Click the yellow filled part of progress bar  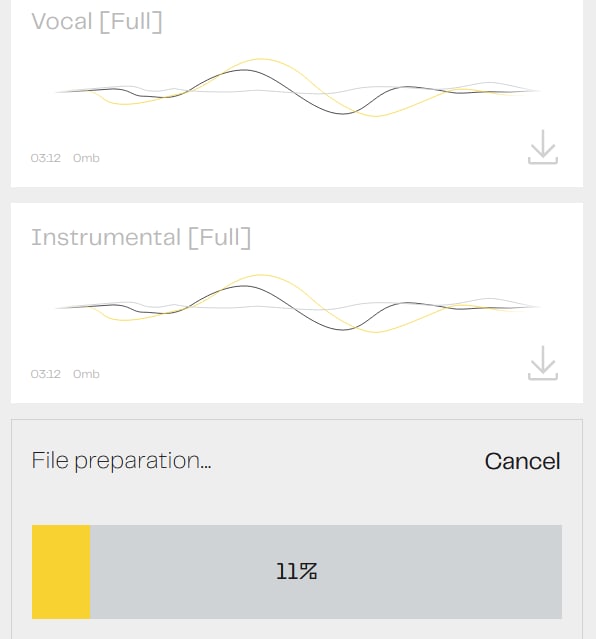point(61,572)
